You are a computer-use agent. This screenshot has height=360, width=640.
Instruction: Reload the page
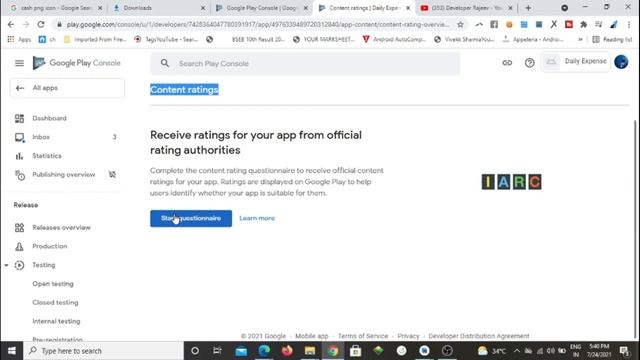(41, 24)
